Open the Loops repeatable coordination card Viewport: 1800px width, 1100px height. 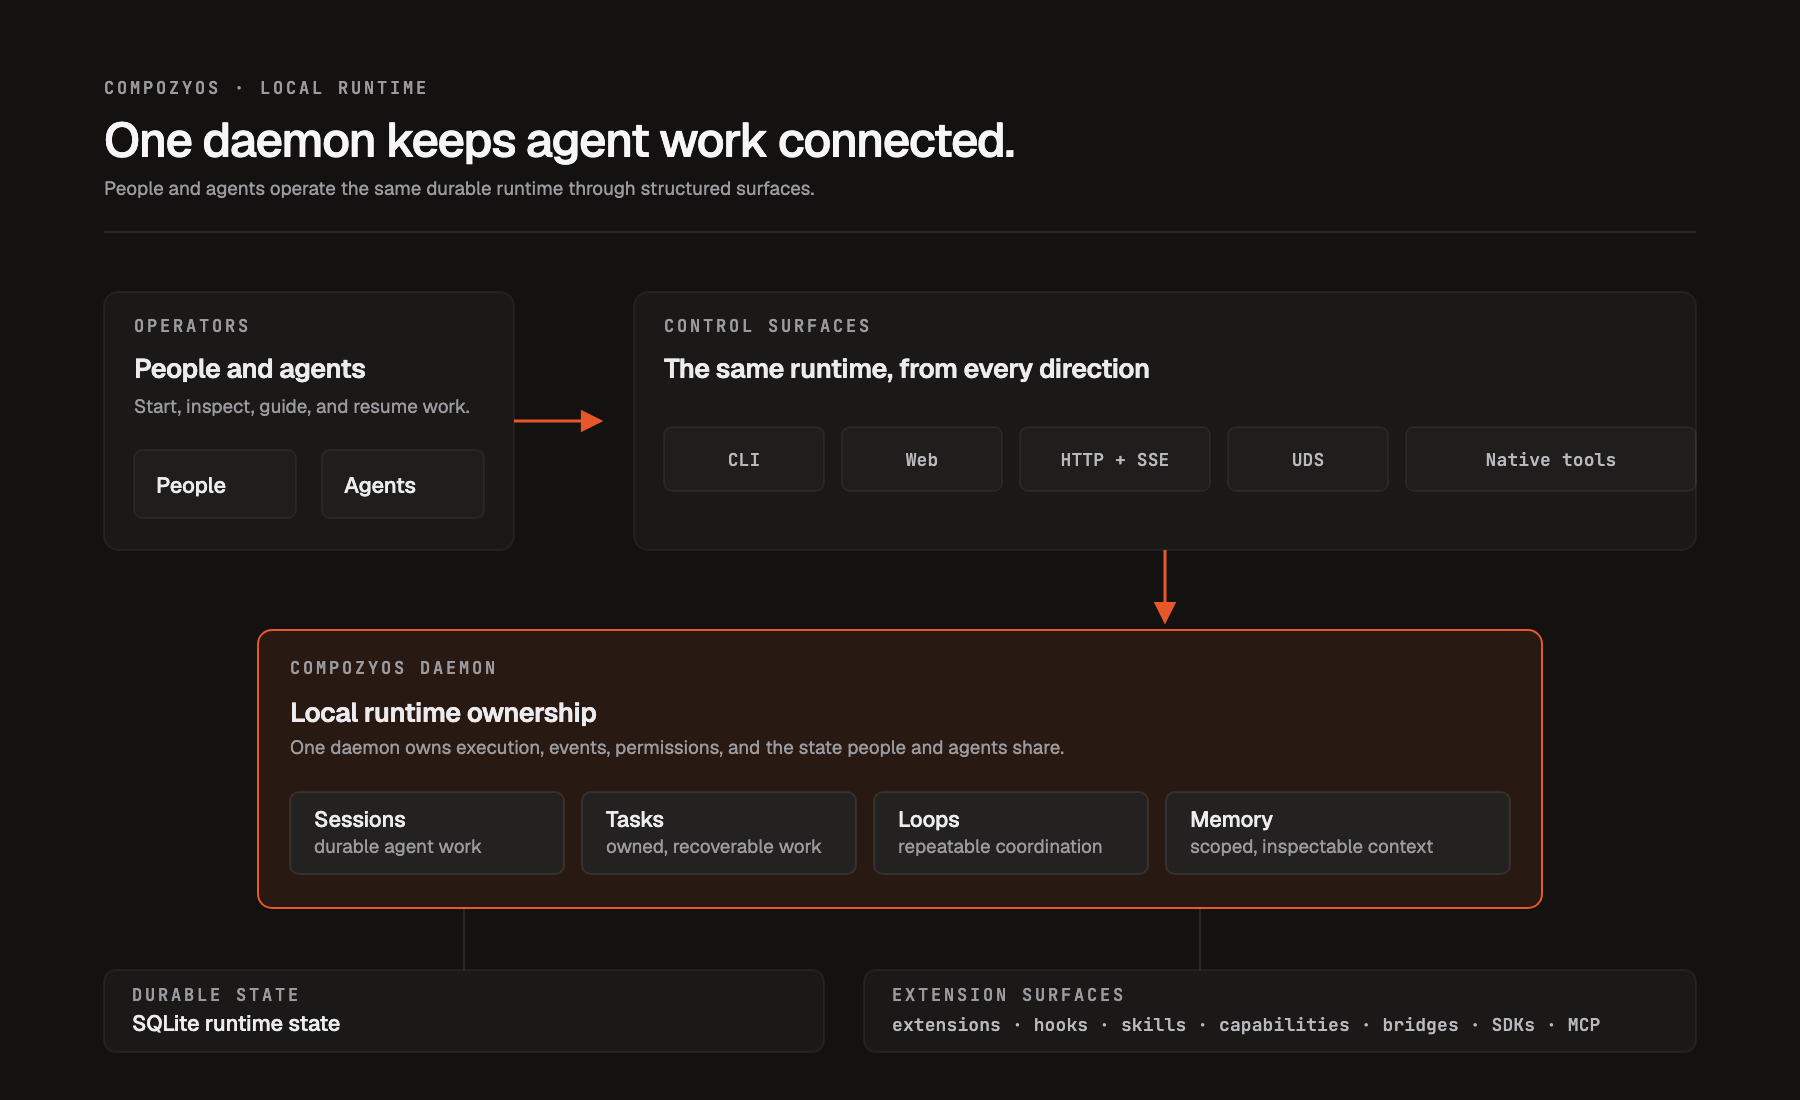[1011, 833]
